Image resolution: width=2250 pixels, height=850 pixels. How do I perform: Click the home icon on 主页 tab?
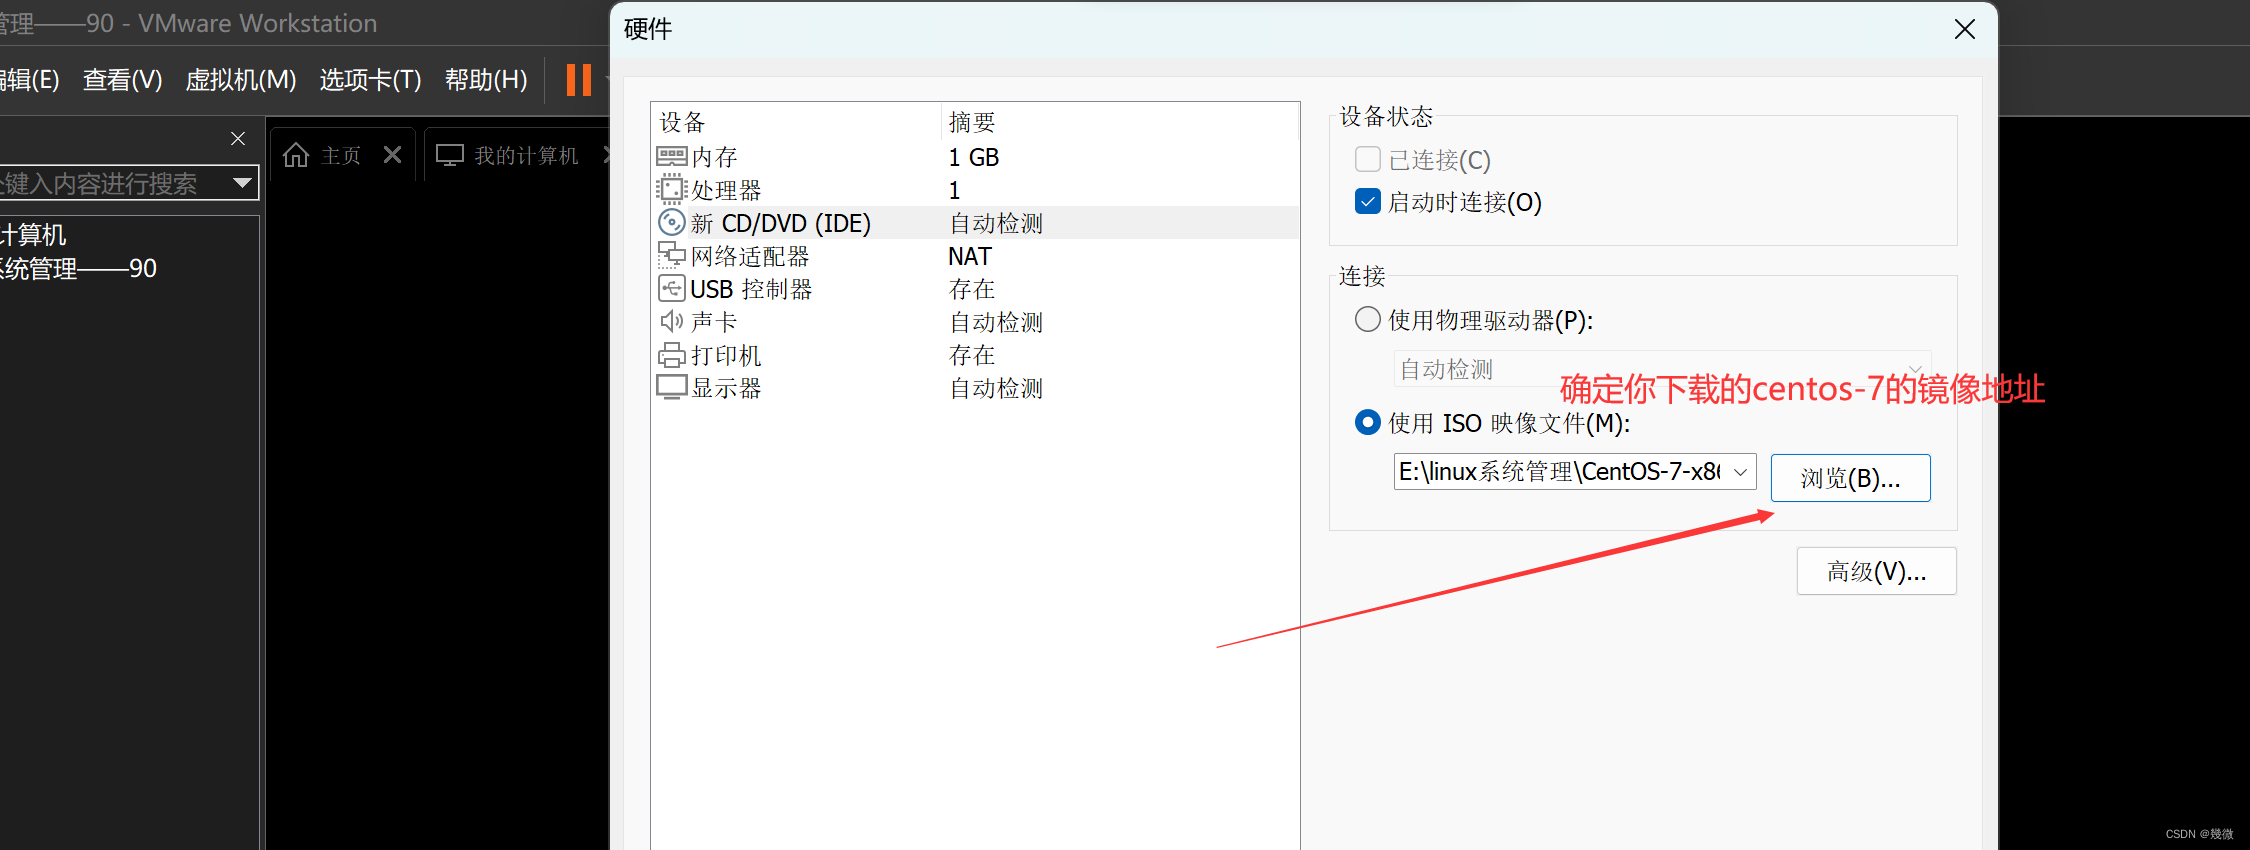[x=296, y=155]
